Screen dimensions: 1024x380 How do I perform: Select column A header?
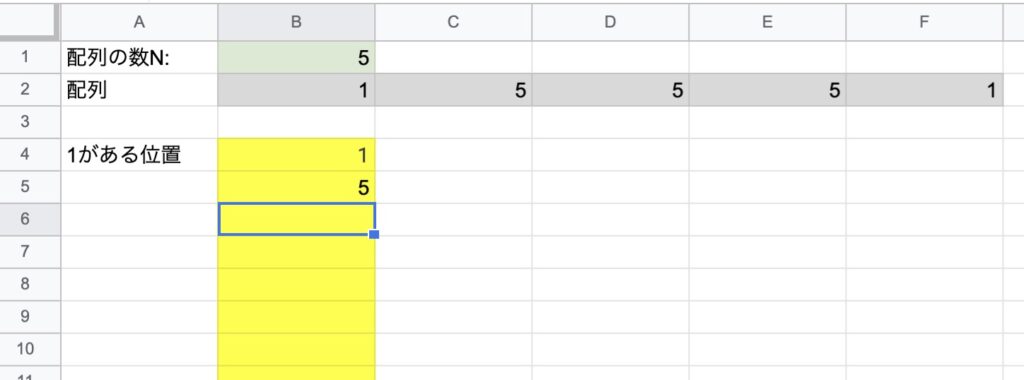click(139, 22)
